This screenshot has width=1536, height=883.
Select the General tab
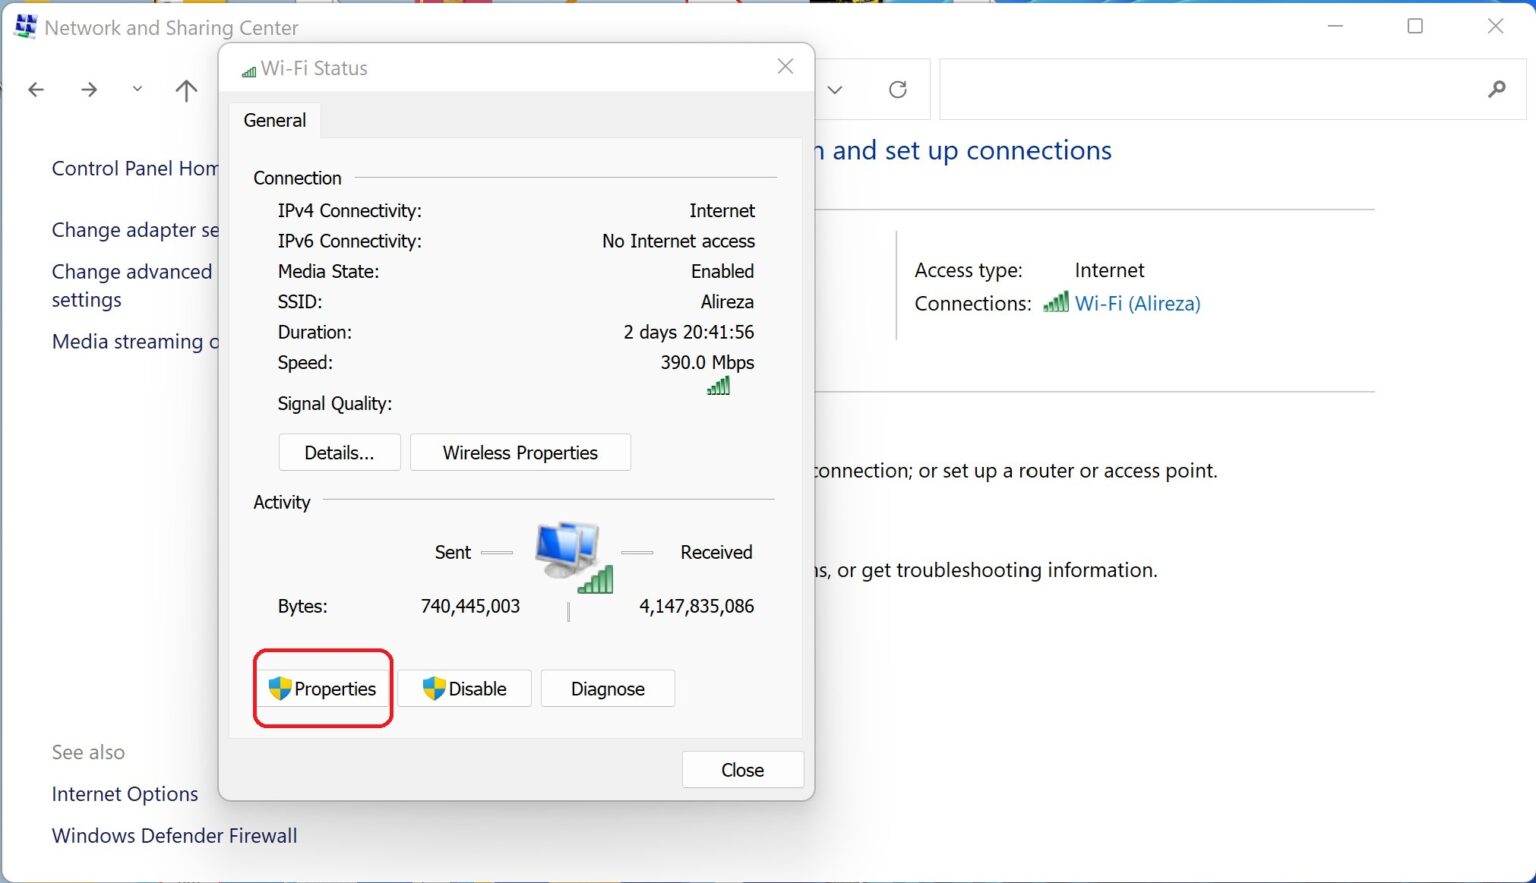[274, 120]
